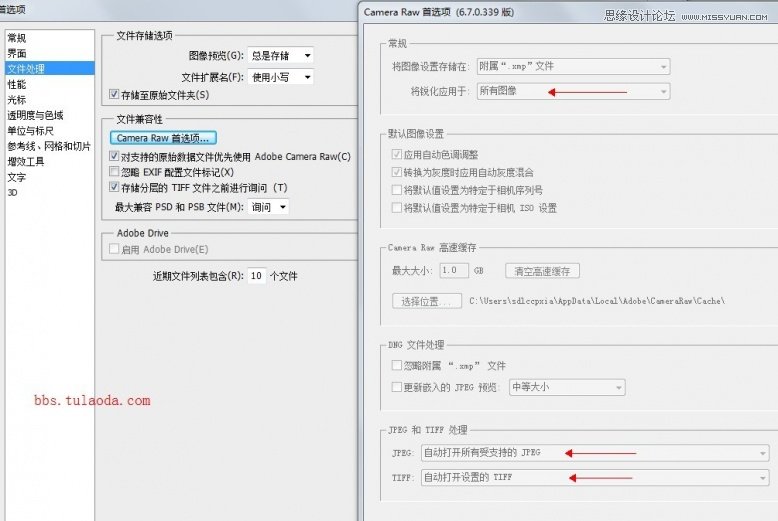The image size is (778, 521).
Task: Toggle 存储至原始文件夹 checkbox
Action: [x=114, y=94]
